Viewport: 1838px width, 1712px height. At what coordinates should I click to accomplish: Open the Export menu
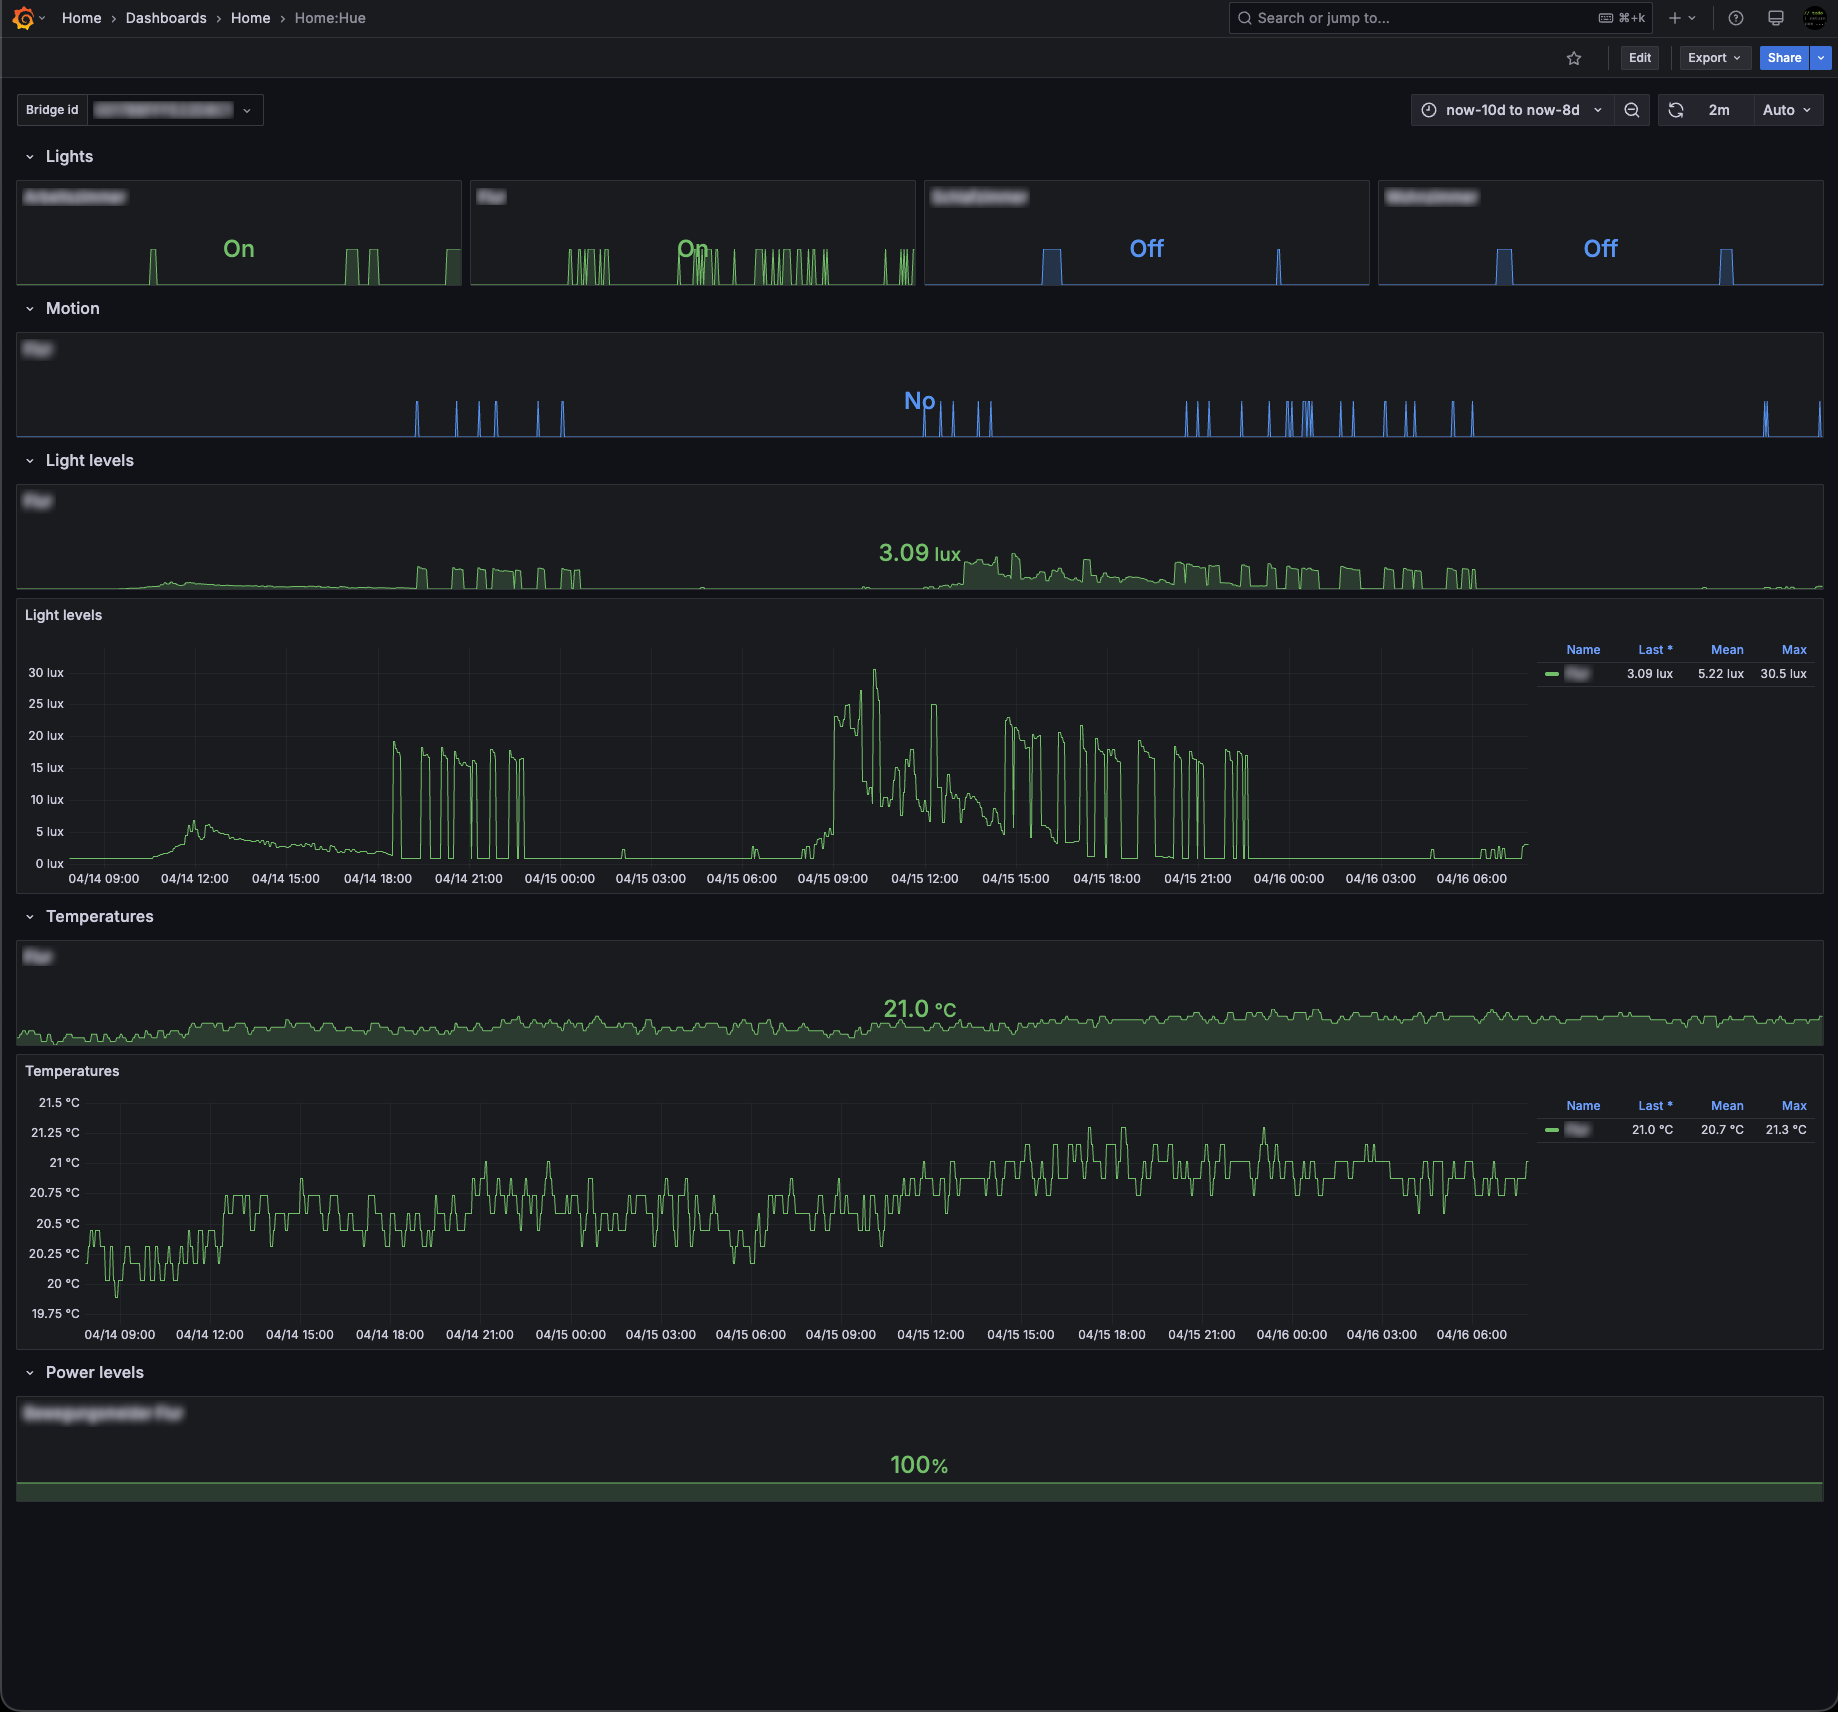pos(1714,58)
